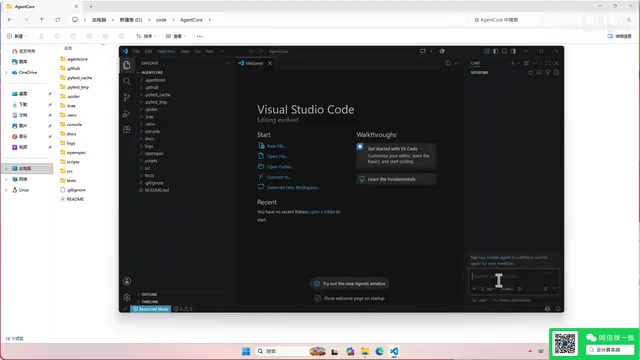Open notifications bell in VS Code status bar
Viewport: 640px width, 360px height.
click(558, 309)
